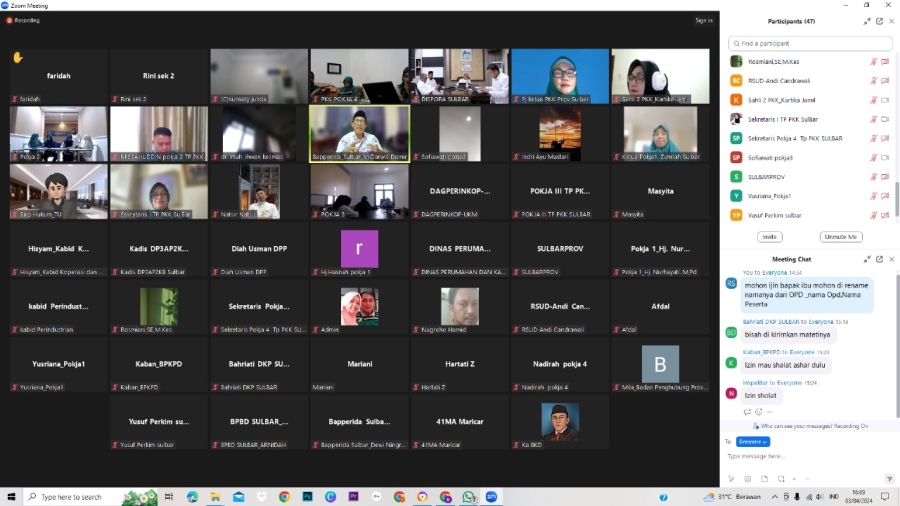Open WhatsApp from the taskbar

click(468, 497)
